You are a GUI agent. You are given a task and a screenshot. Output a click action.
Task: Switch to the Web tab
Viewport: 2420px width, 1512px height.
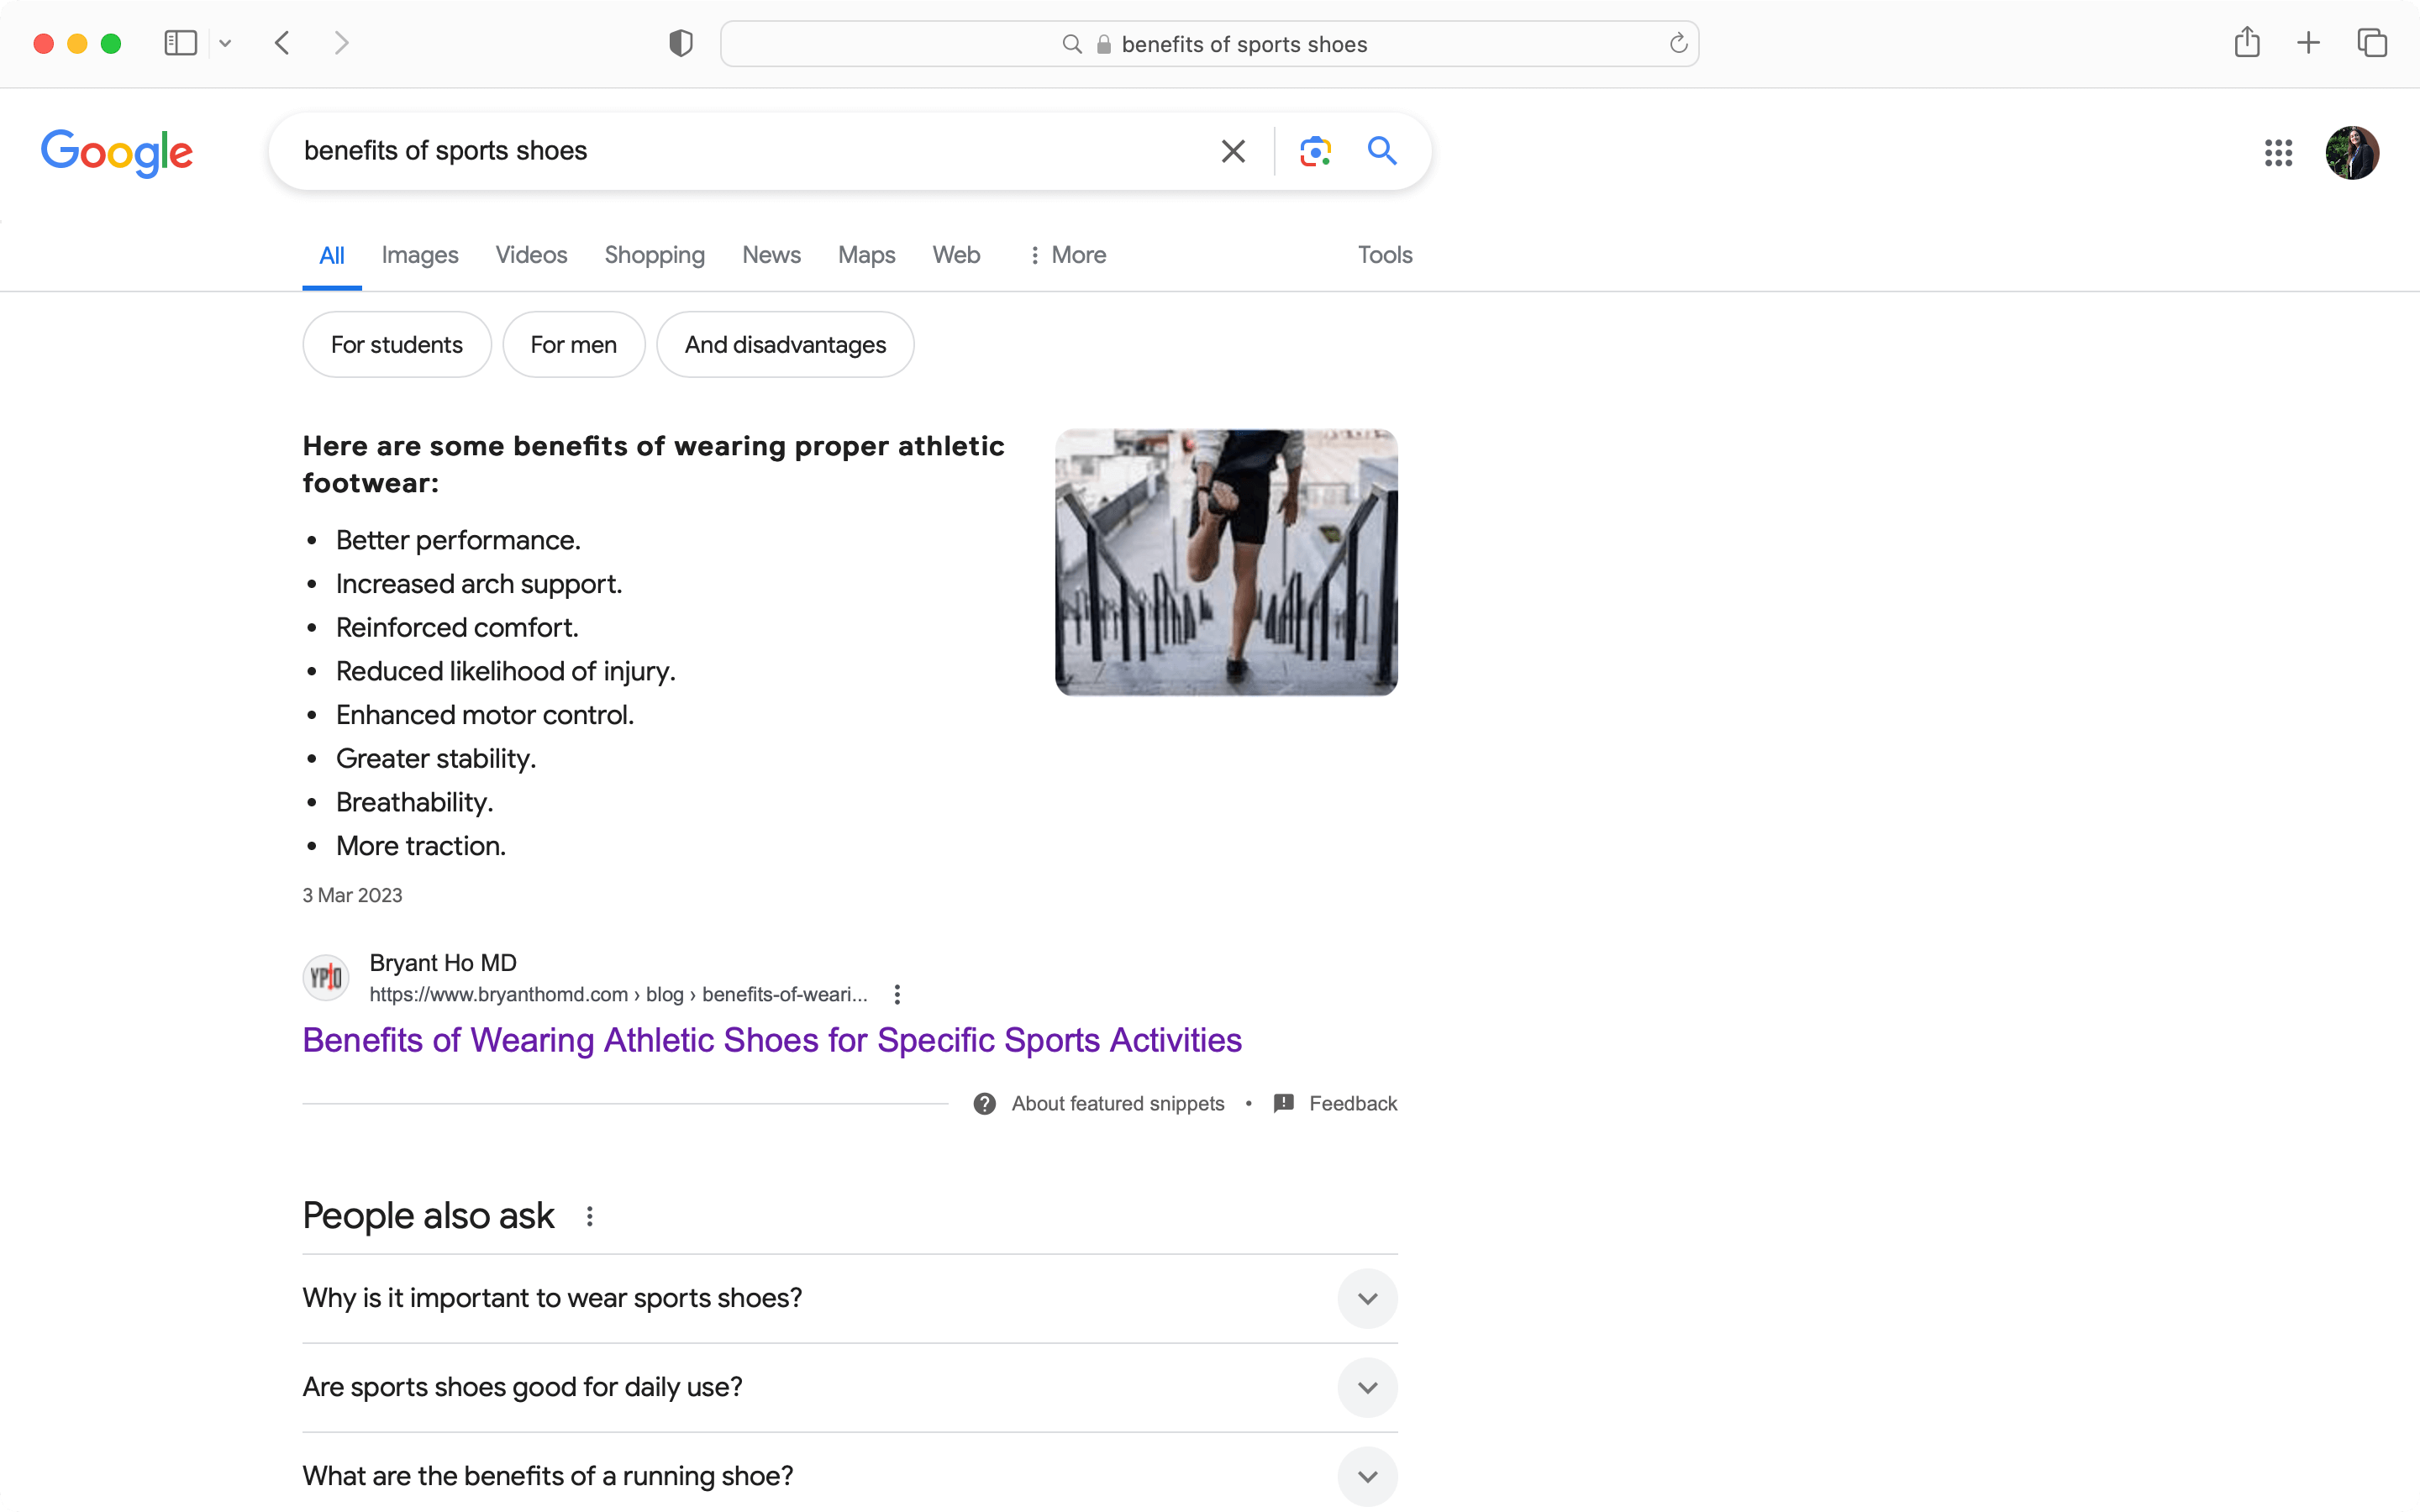tap(956, 256)
